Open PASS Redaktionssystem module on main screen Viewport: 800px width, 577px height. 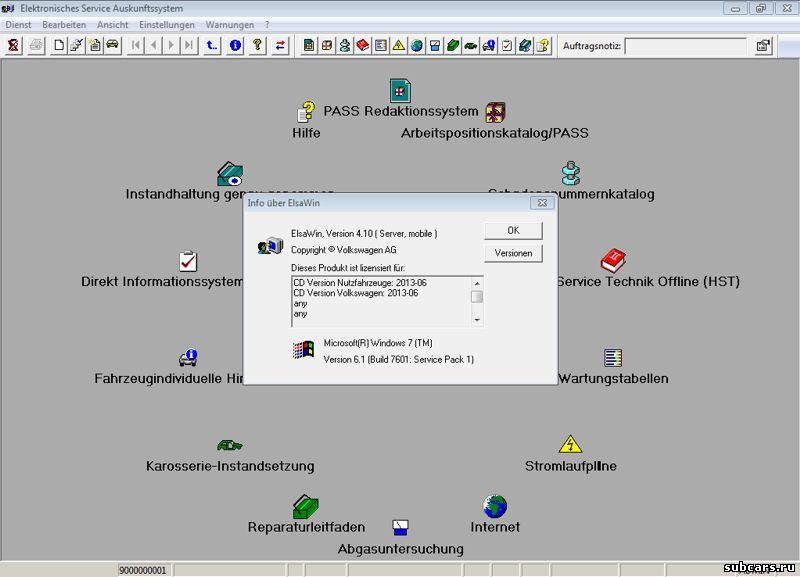click(401, 92)
